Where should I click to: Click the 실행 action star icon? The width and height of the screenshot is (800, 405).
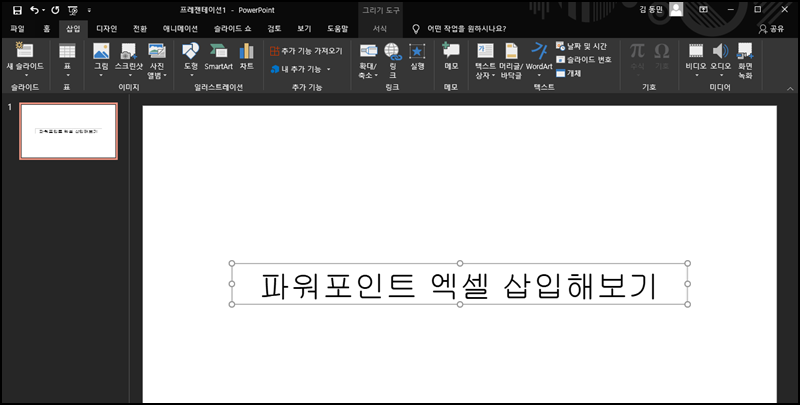[x=417, y=56]
